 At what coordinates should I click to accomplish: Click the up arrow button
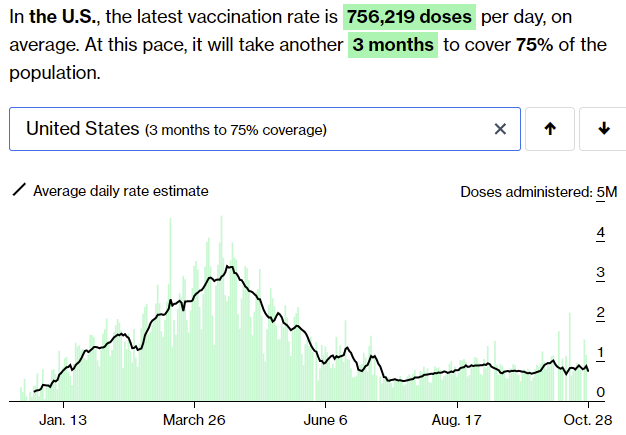(x=549, y=129)
